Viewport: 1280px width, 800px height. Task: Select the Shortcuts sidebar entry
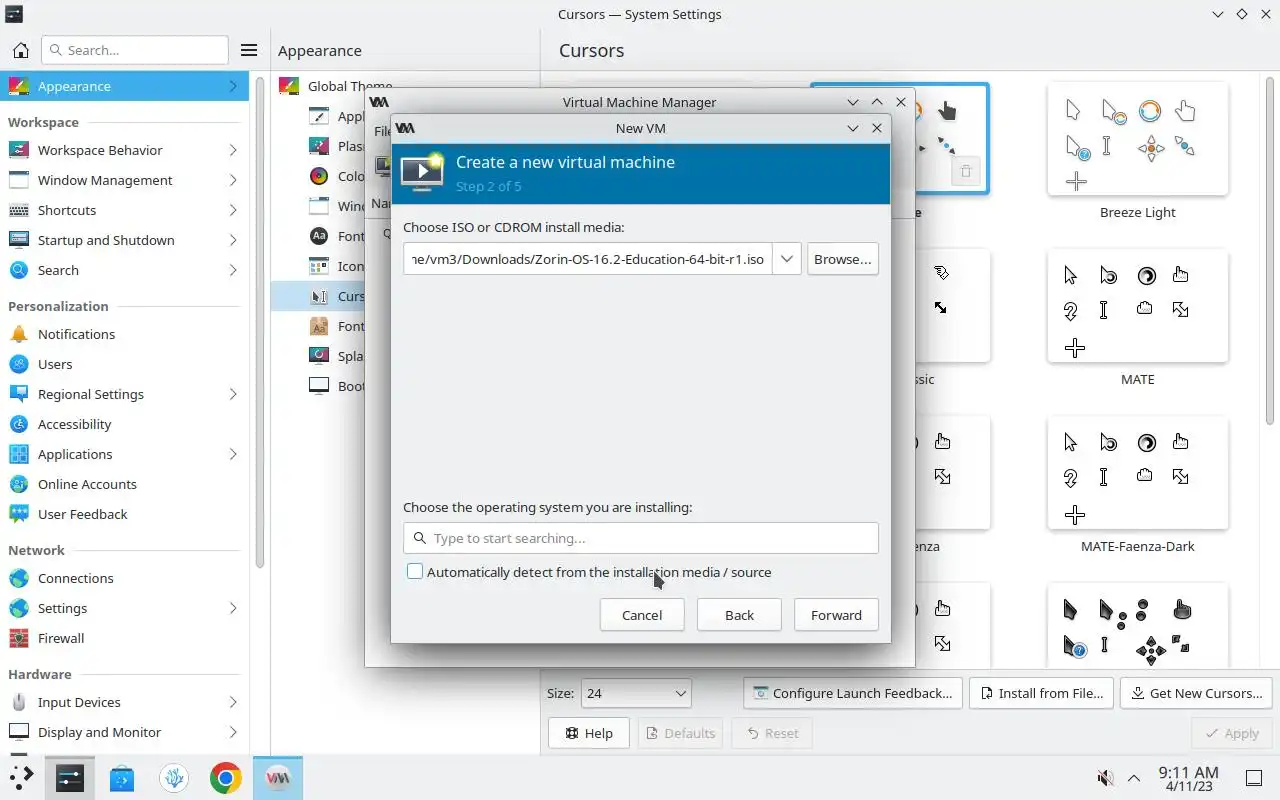125,210
